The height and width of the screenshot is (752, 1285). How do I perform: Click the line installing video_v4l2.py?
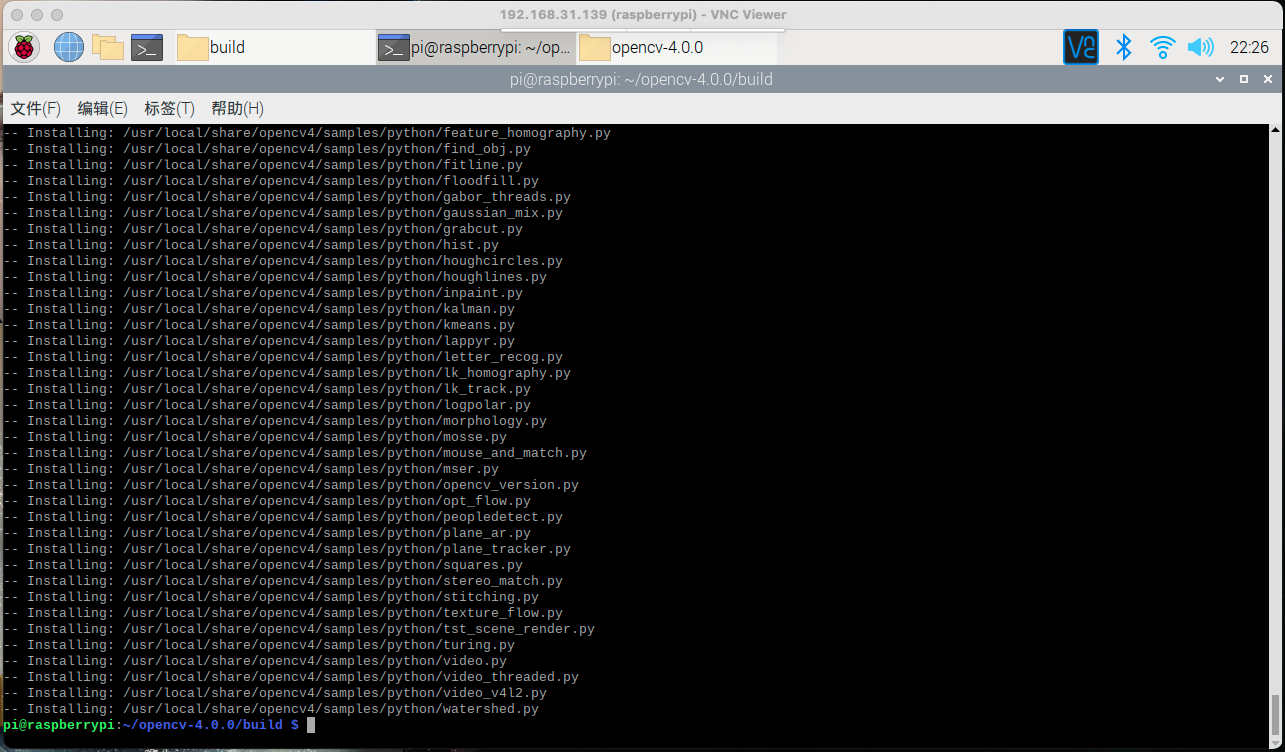(275, 693)
